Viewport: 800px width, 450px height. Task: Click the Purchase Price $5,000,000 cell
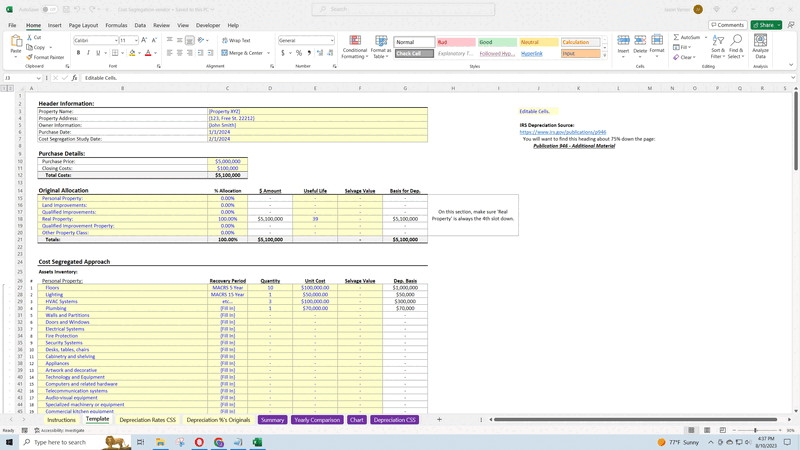click(227, 161)
